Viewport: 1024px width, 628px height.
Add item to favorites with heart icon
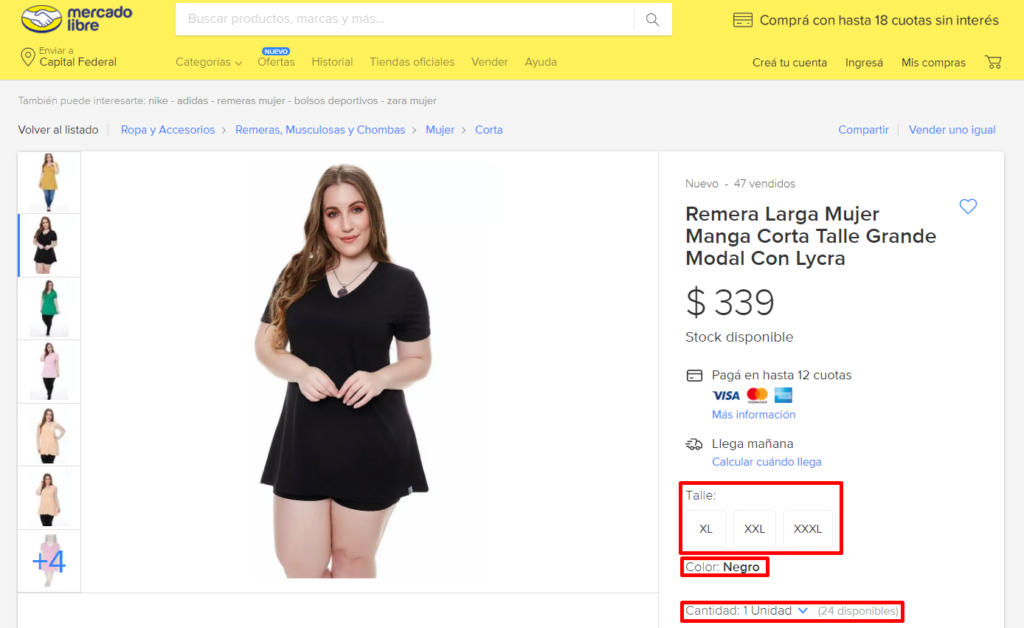968,206
